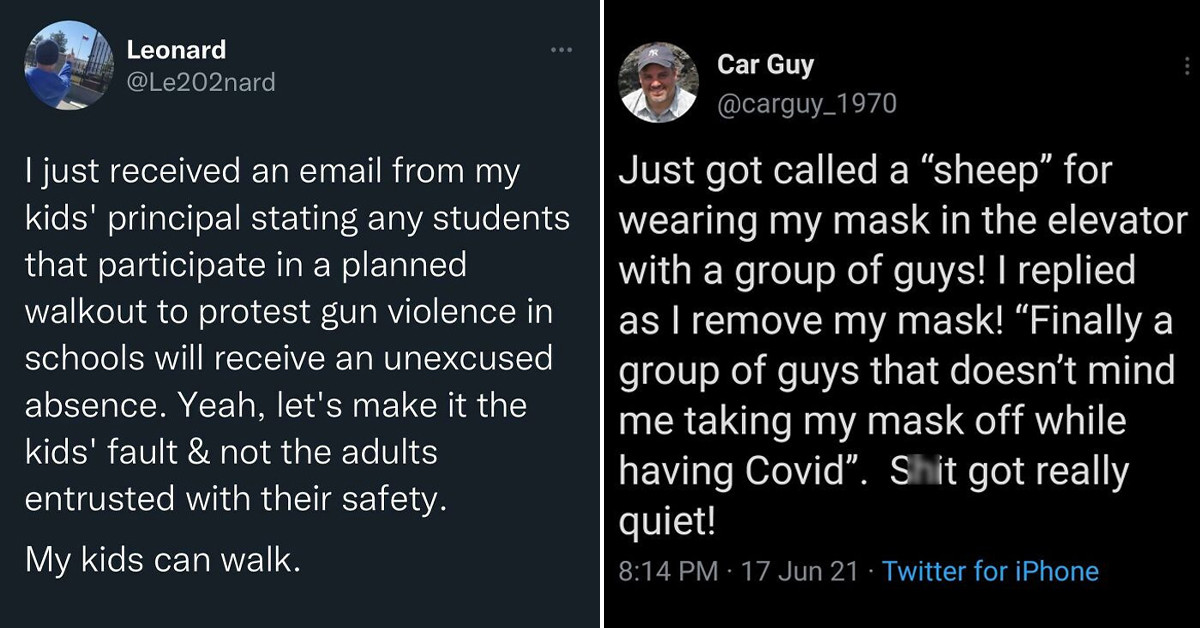Click the Leonard display name

(176, 50)
